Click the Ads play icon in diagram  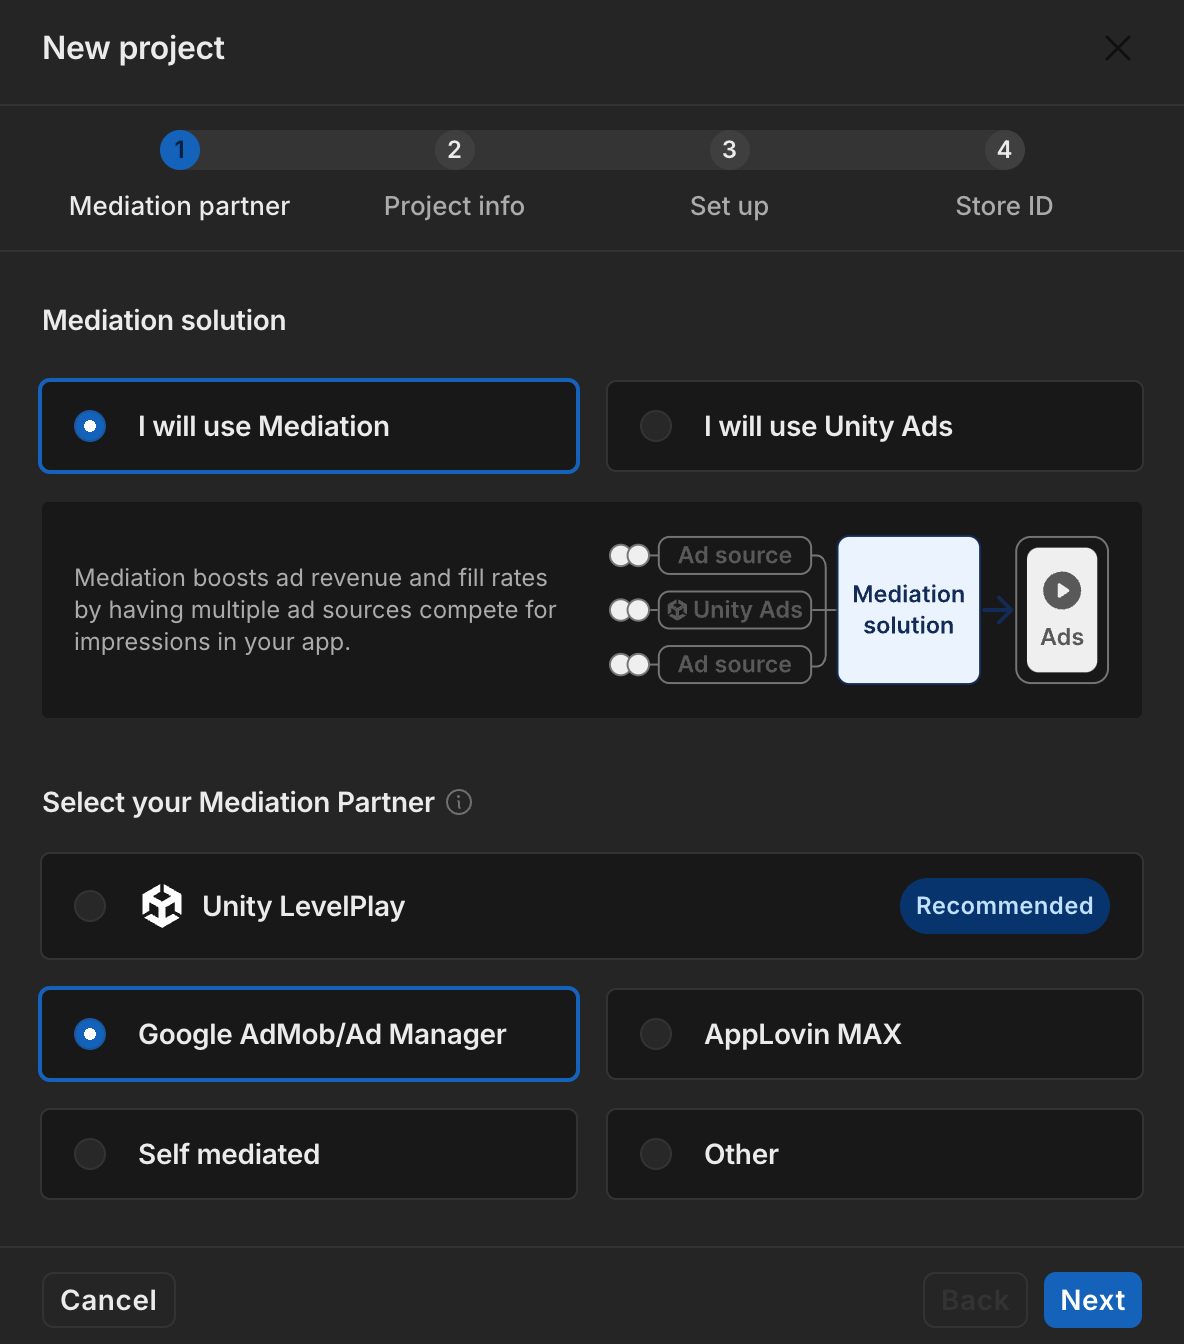pyautogui.click(x=1062, y=591)
